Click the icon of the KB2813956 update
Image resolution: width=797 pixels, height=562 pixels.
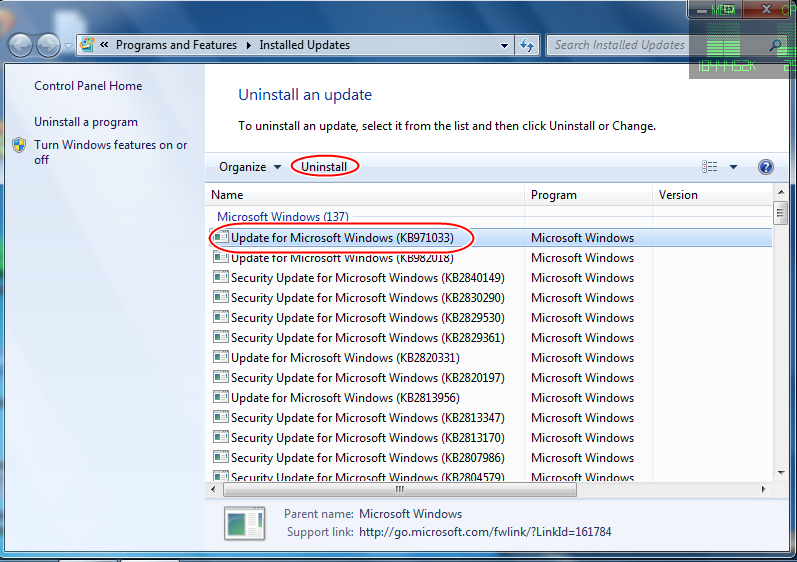coord(221,397)
